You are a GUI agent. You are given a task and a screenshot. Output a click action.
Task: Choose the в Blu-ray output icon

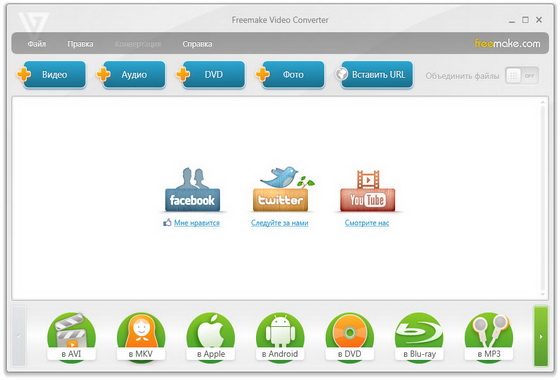[419, 338]
